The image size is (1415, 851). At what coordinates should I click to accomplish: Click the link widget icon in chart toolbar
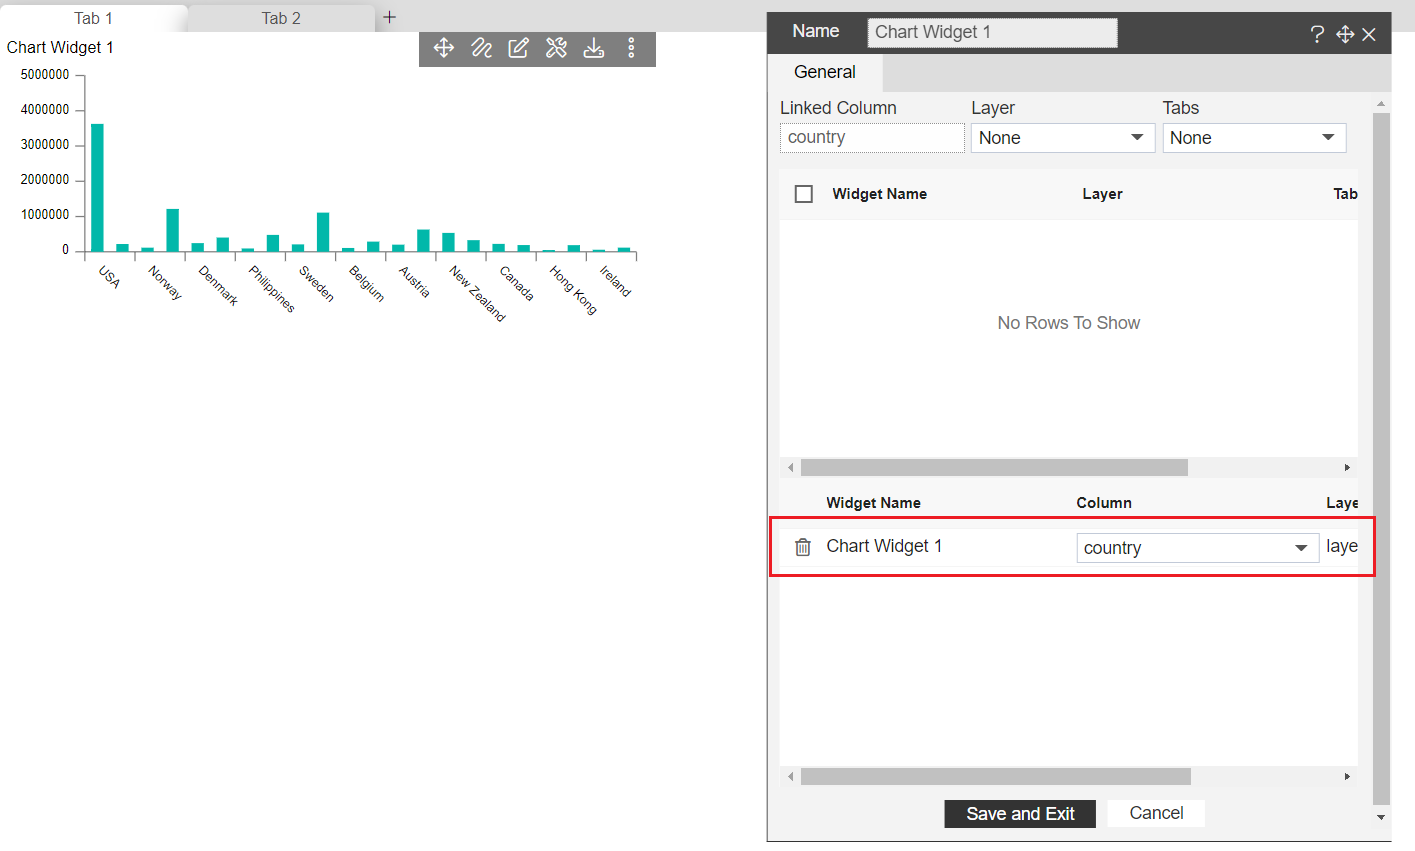482,48
